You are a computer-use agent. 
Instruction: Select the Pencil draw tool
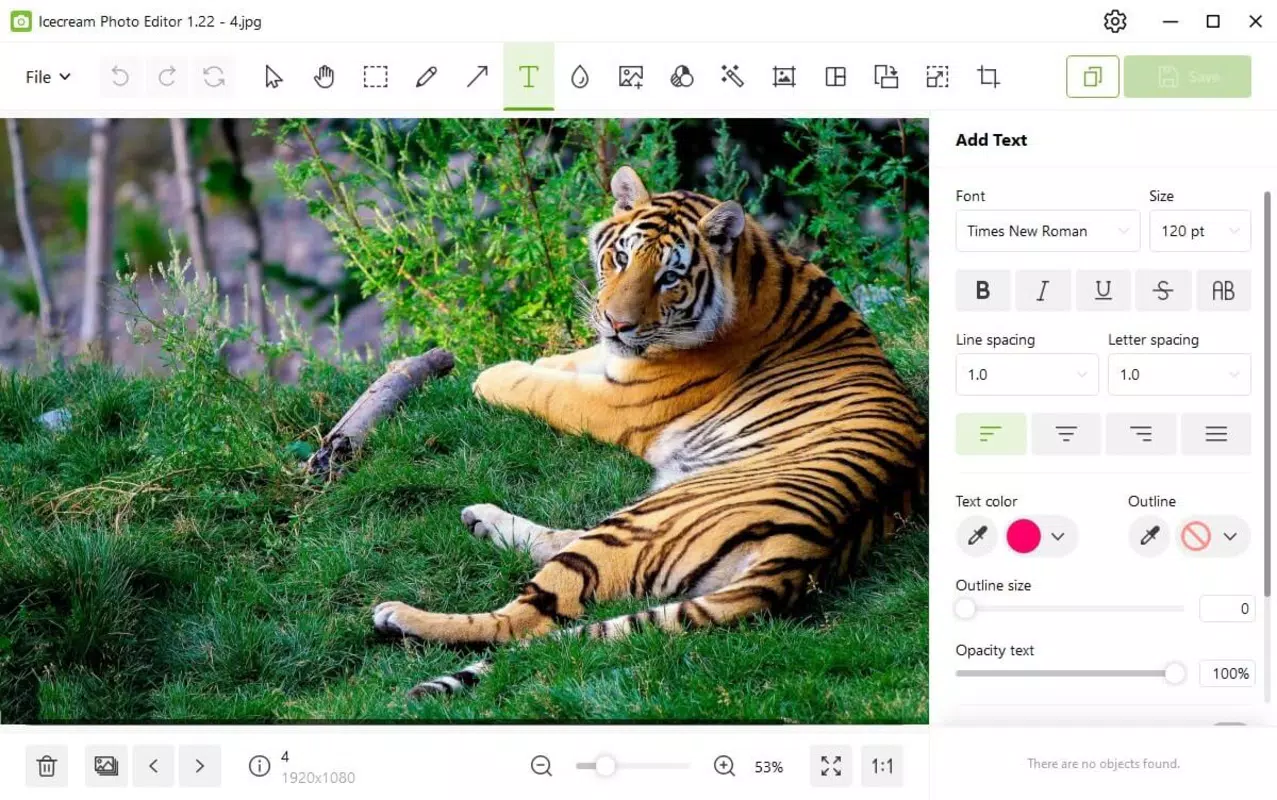pyautogui.click(x=426, y=77)
